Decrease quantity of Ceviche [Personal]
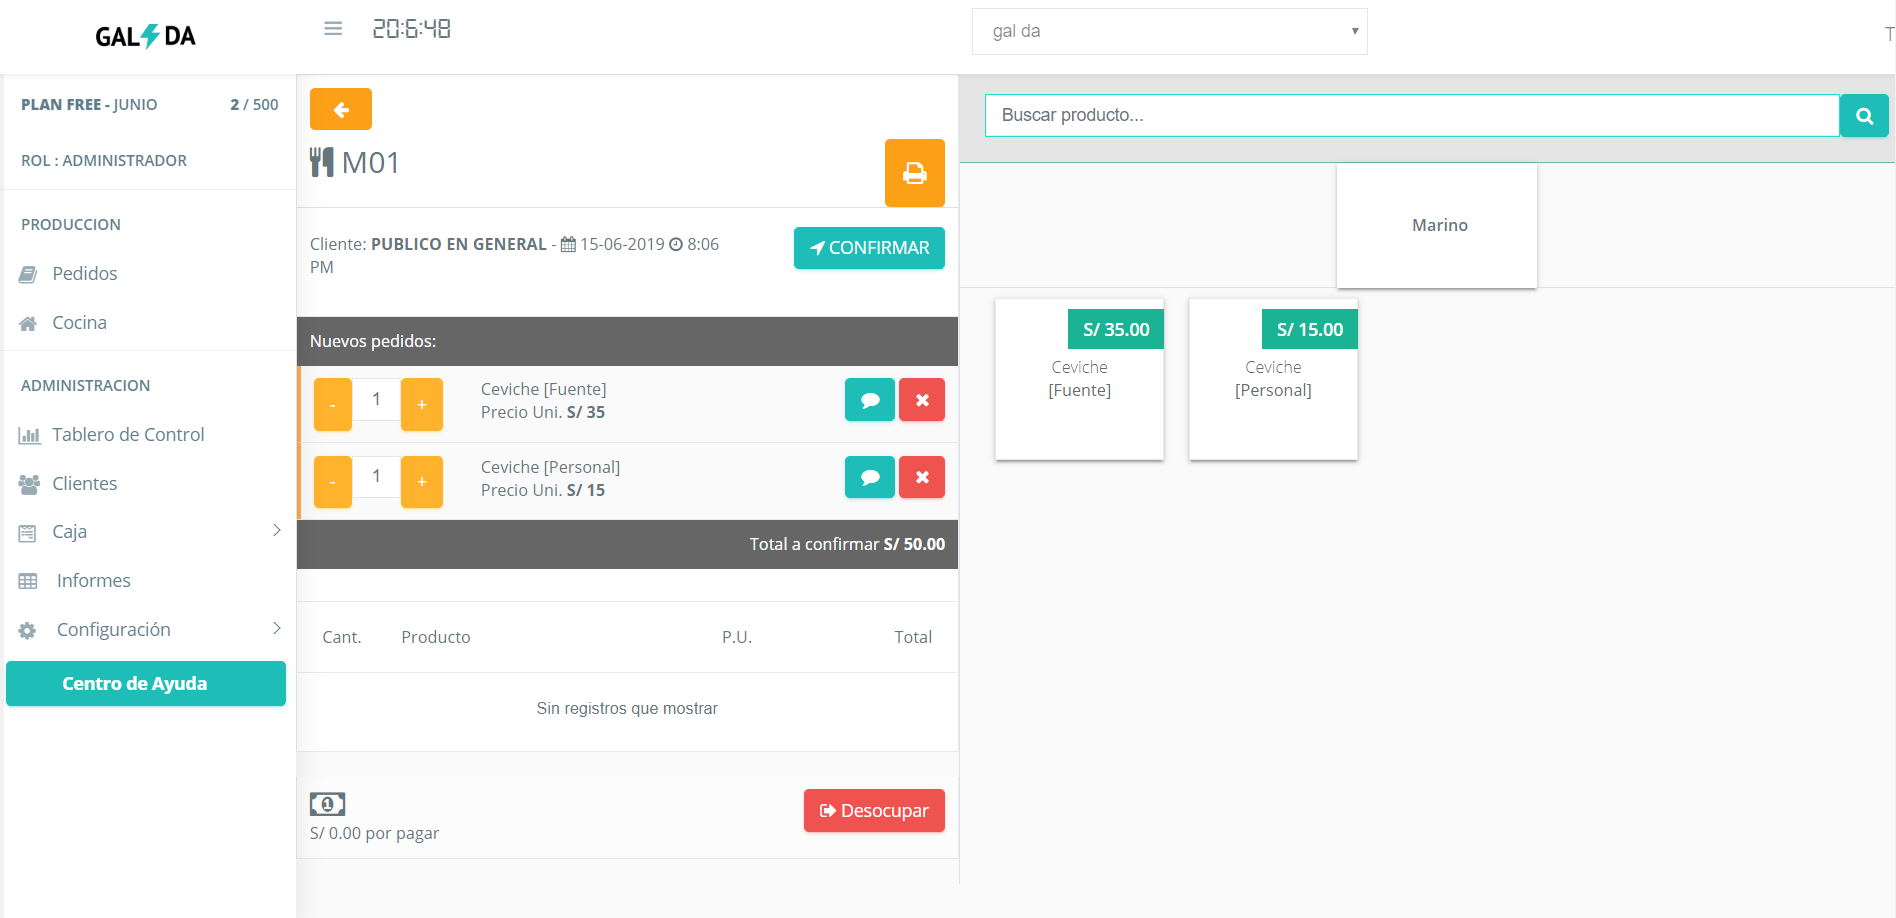 pyautogui.click(x=333, y=481)
